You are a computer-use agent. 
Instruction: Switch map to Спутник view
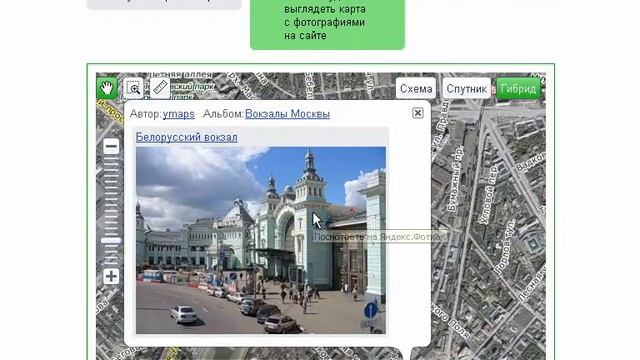click(467, 89)
